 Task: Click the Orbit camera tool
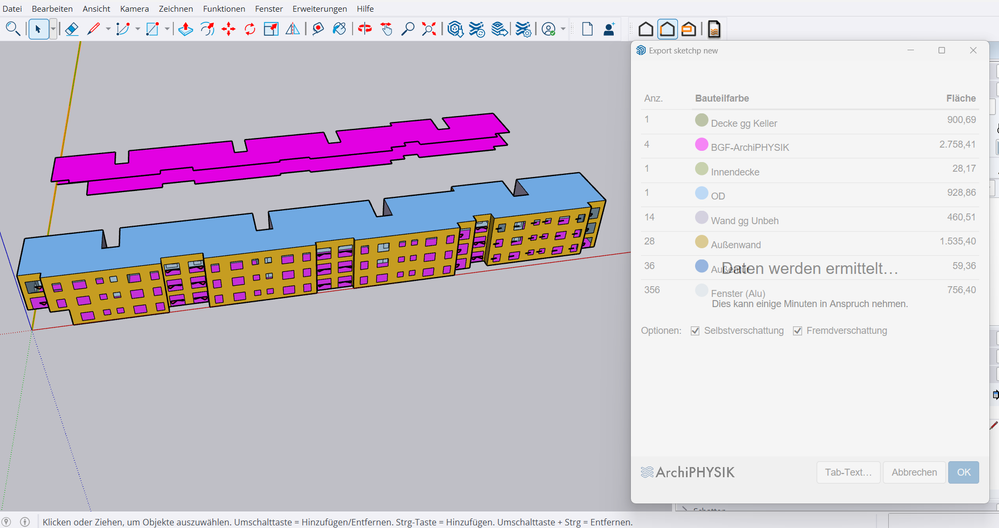(364, 29)
